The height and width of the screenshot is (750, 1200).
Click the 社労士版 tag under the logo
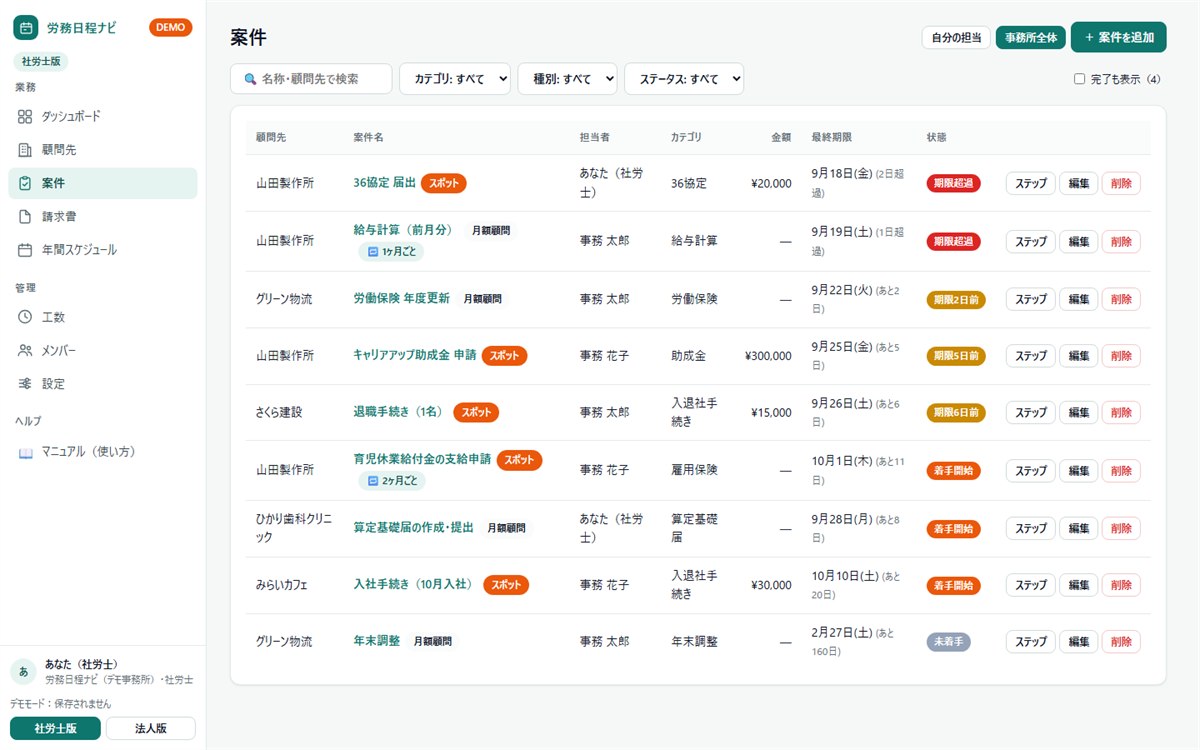(41, 62)
